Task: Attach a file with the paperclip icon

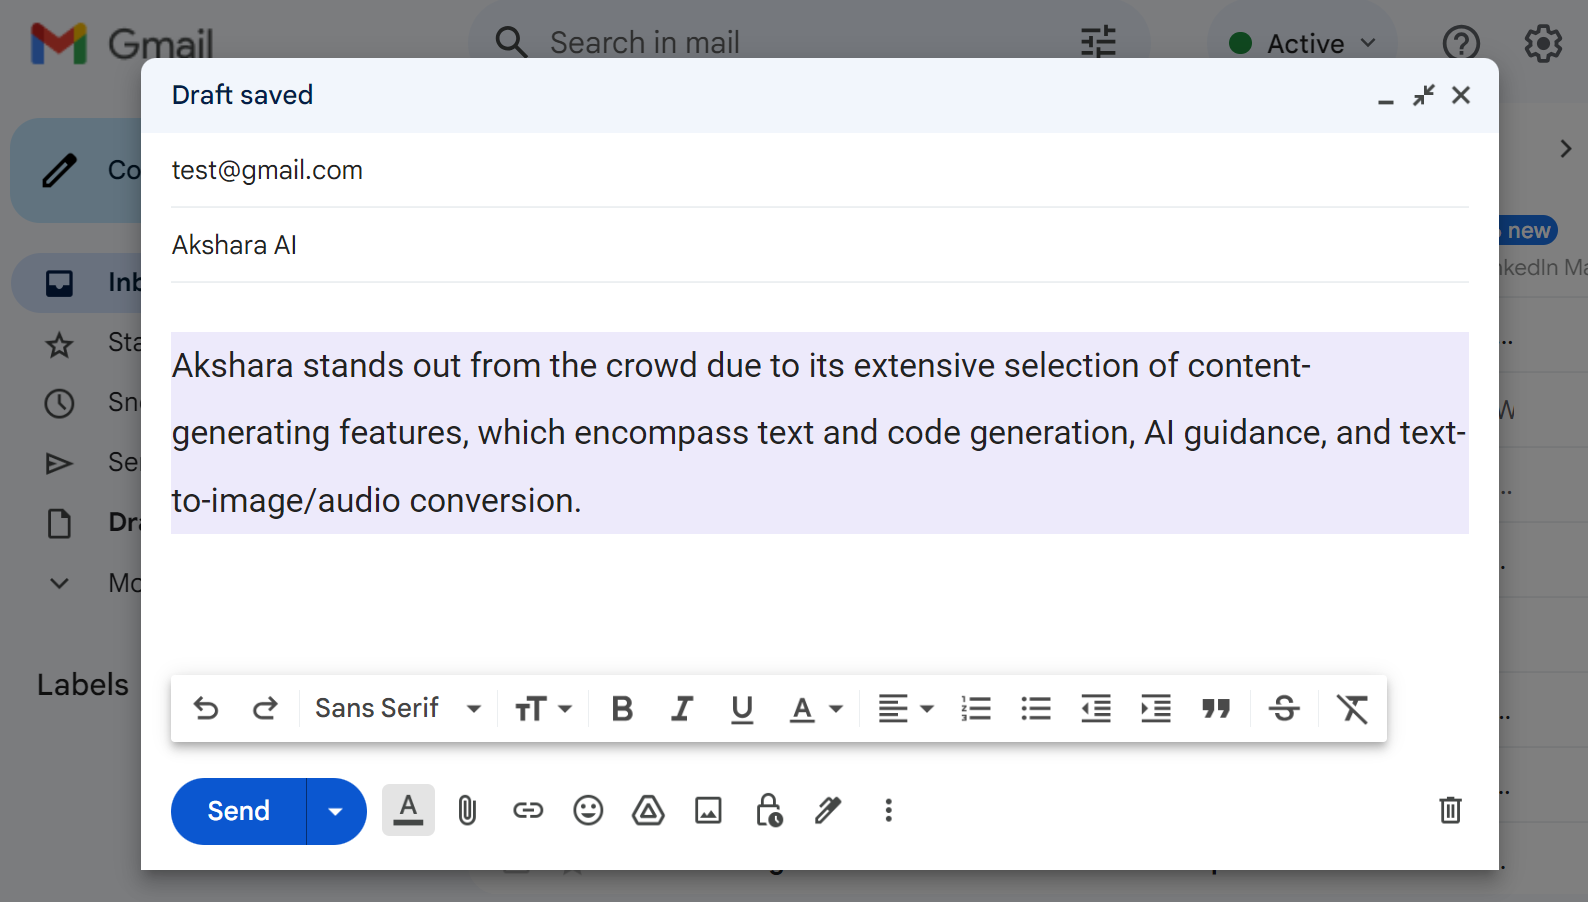Action: tap(467, 810)
